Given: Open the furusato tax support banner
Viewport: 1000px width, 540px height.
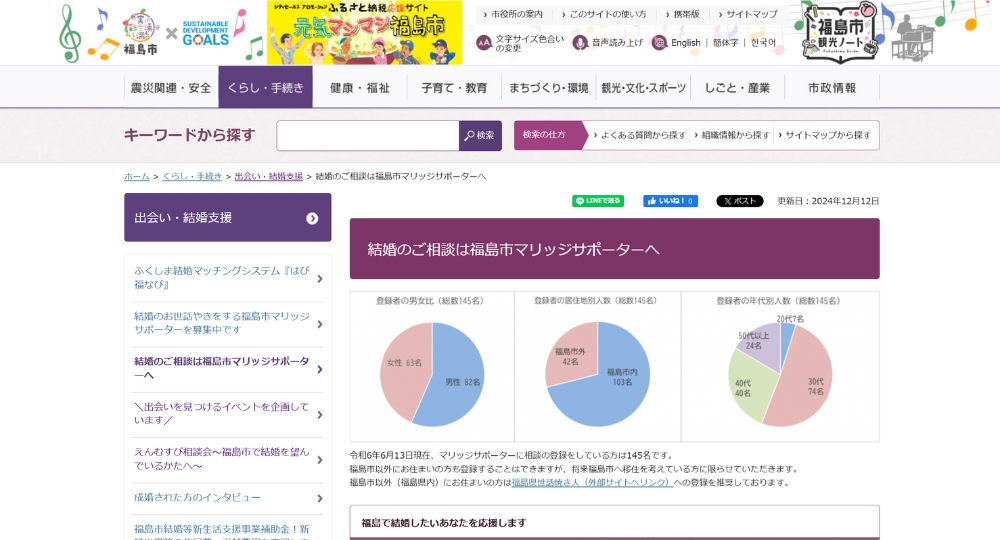Looking at the screenshot, I should [364, 32].
